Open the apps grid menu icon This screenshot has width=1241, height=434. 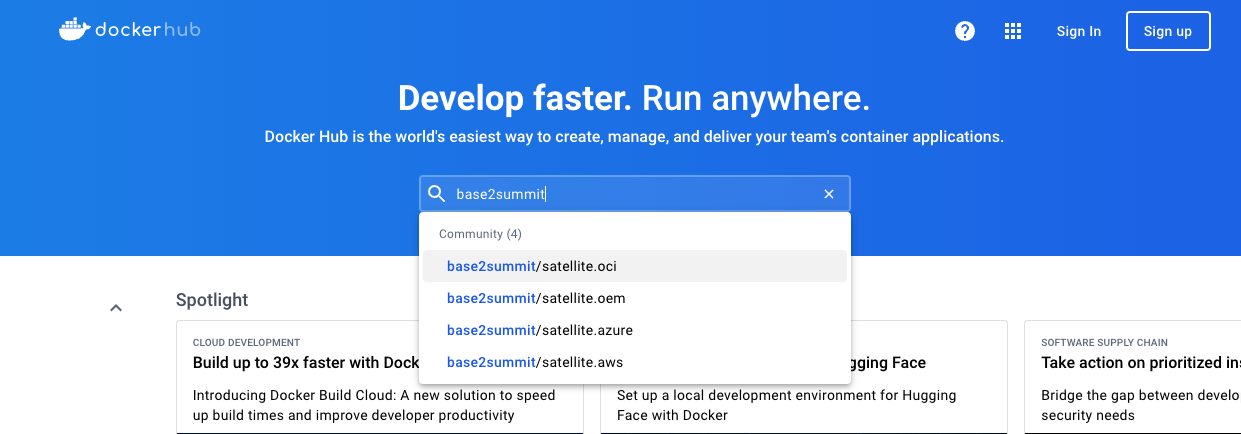coord(1013,31)
